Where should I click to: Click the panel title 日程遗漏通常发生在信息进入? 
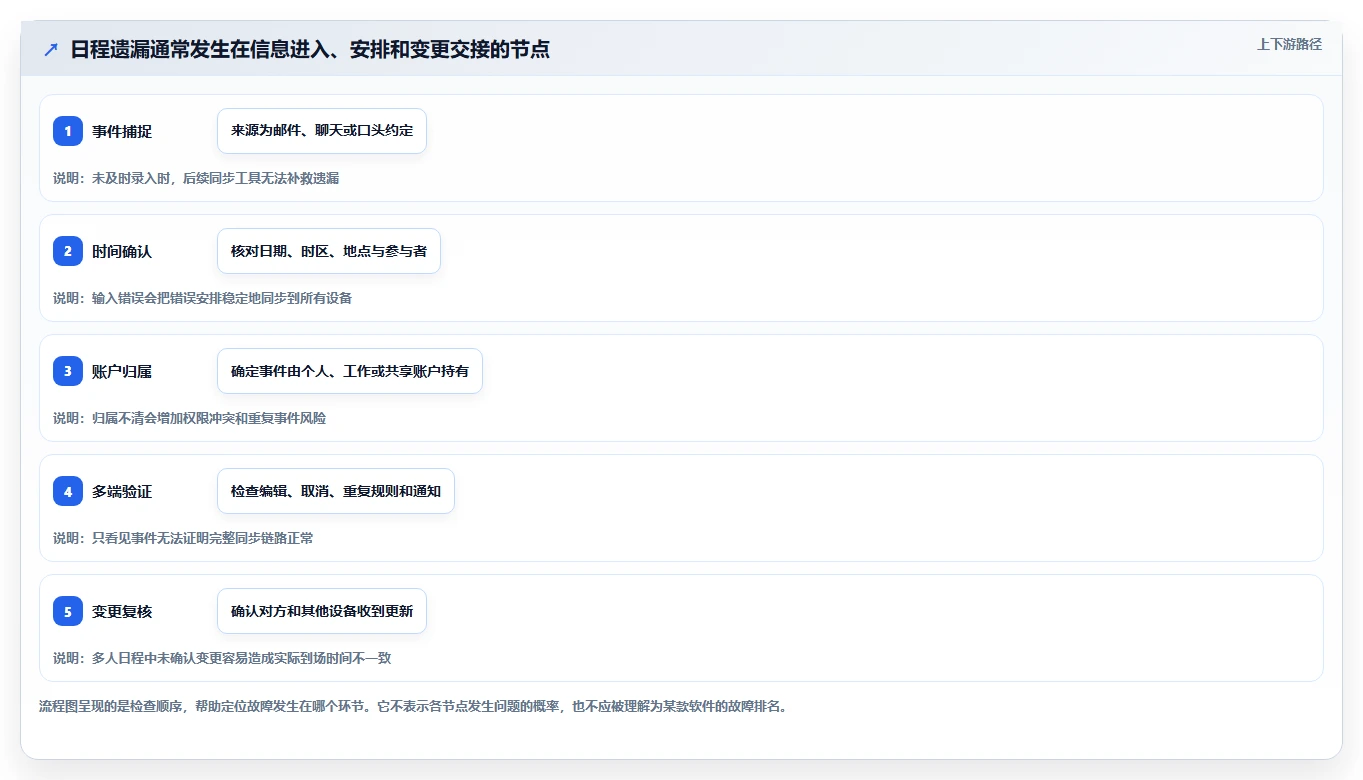pyautogui.click(x=310, y=49)
